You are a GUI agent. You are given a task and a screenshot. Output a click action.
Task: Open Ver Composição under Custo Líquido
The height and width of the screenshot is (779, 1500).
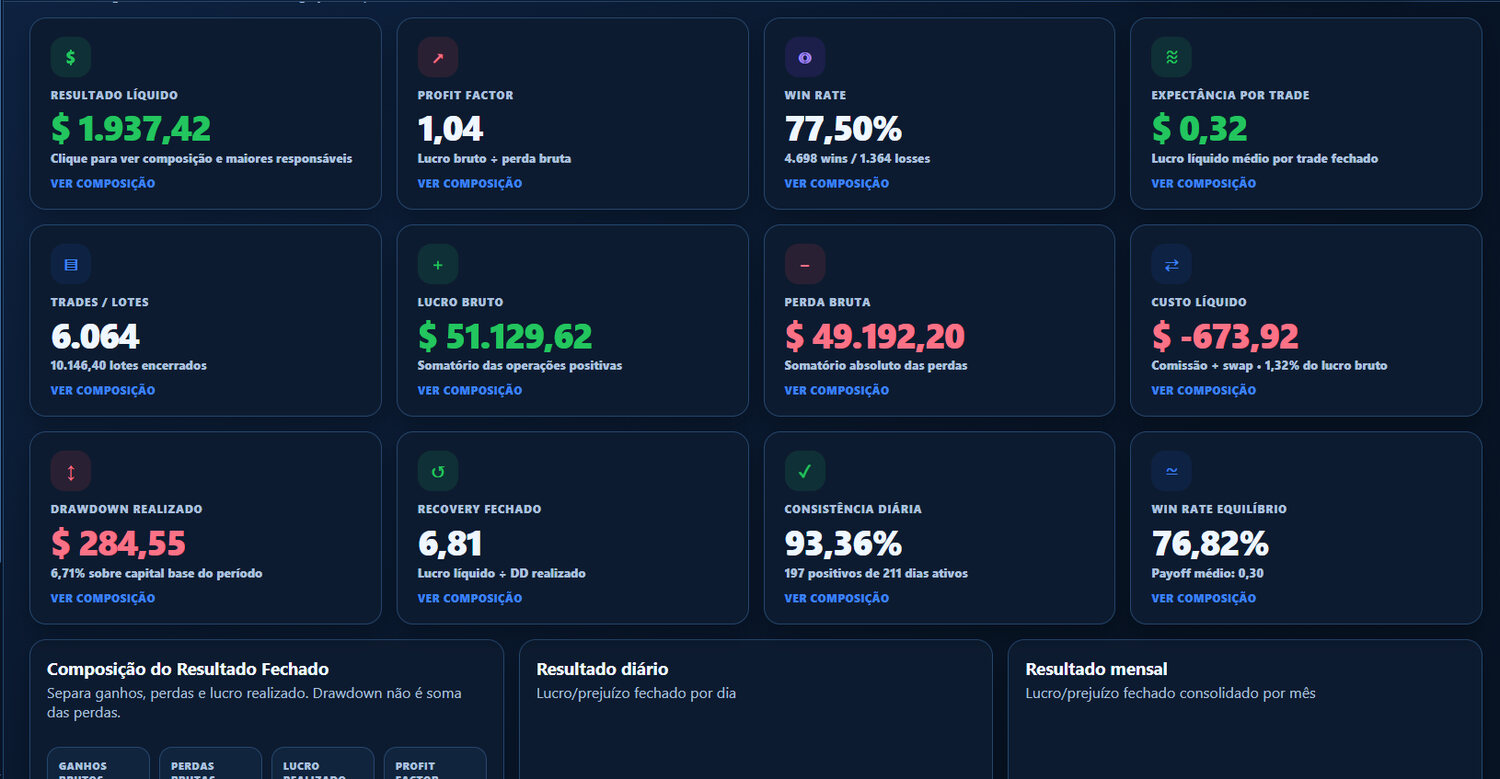point(1203,390)
